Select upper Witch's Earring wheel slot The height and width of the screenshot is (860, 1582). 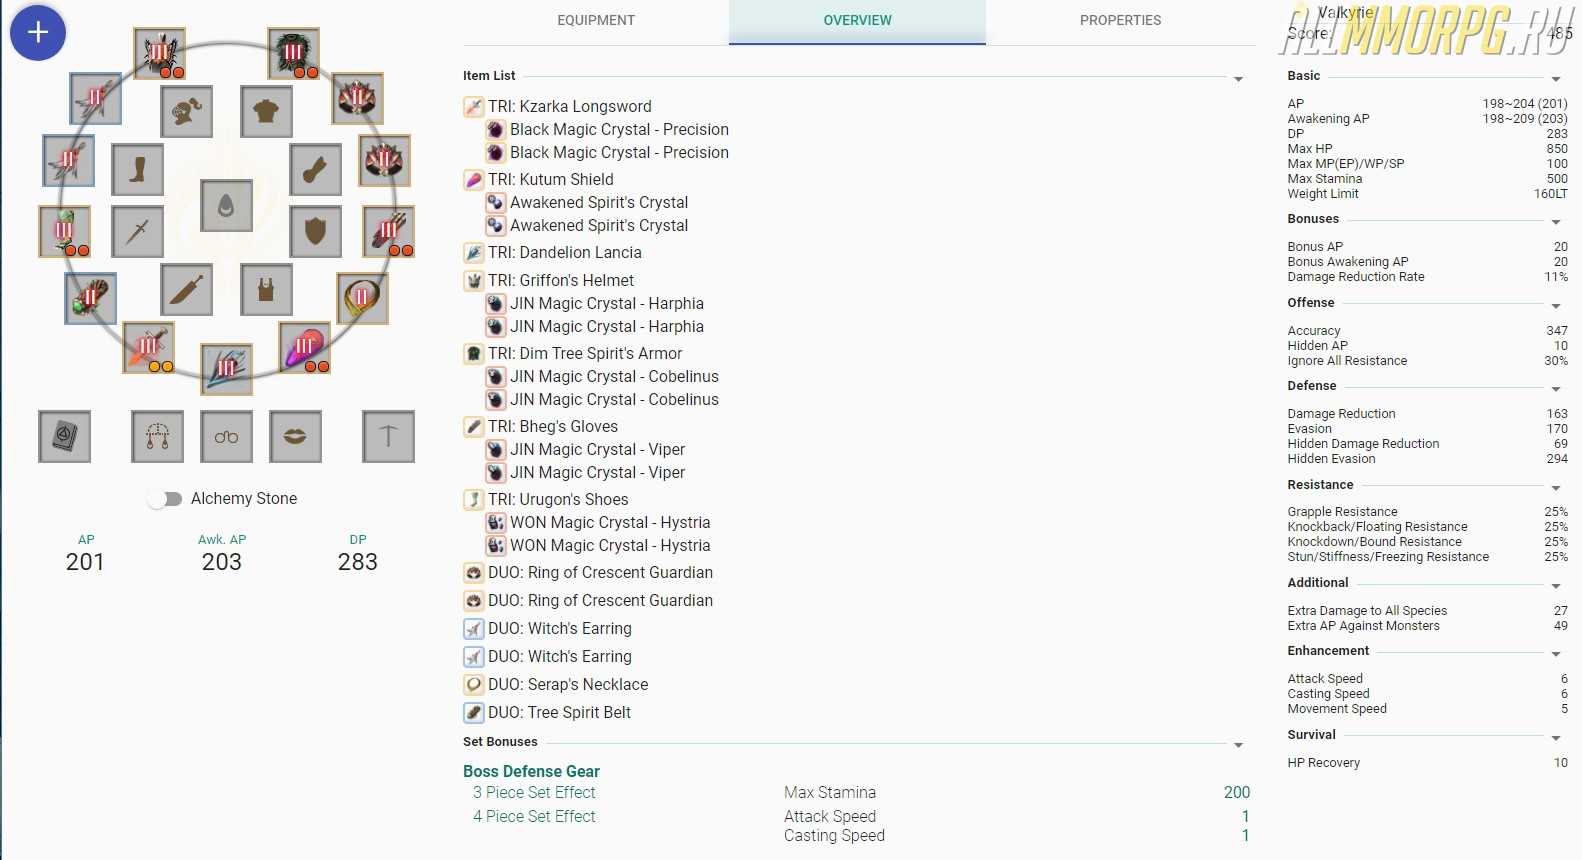point(96,98)
